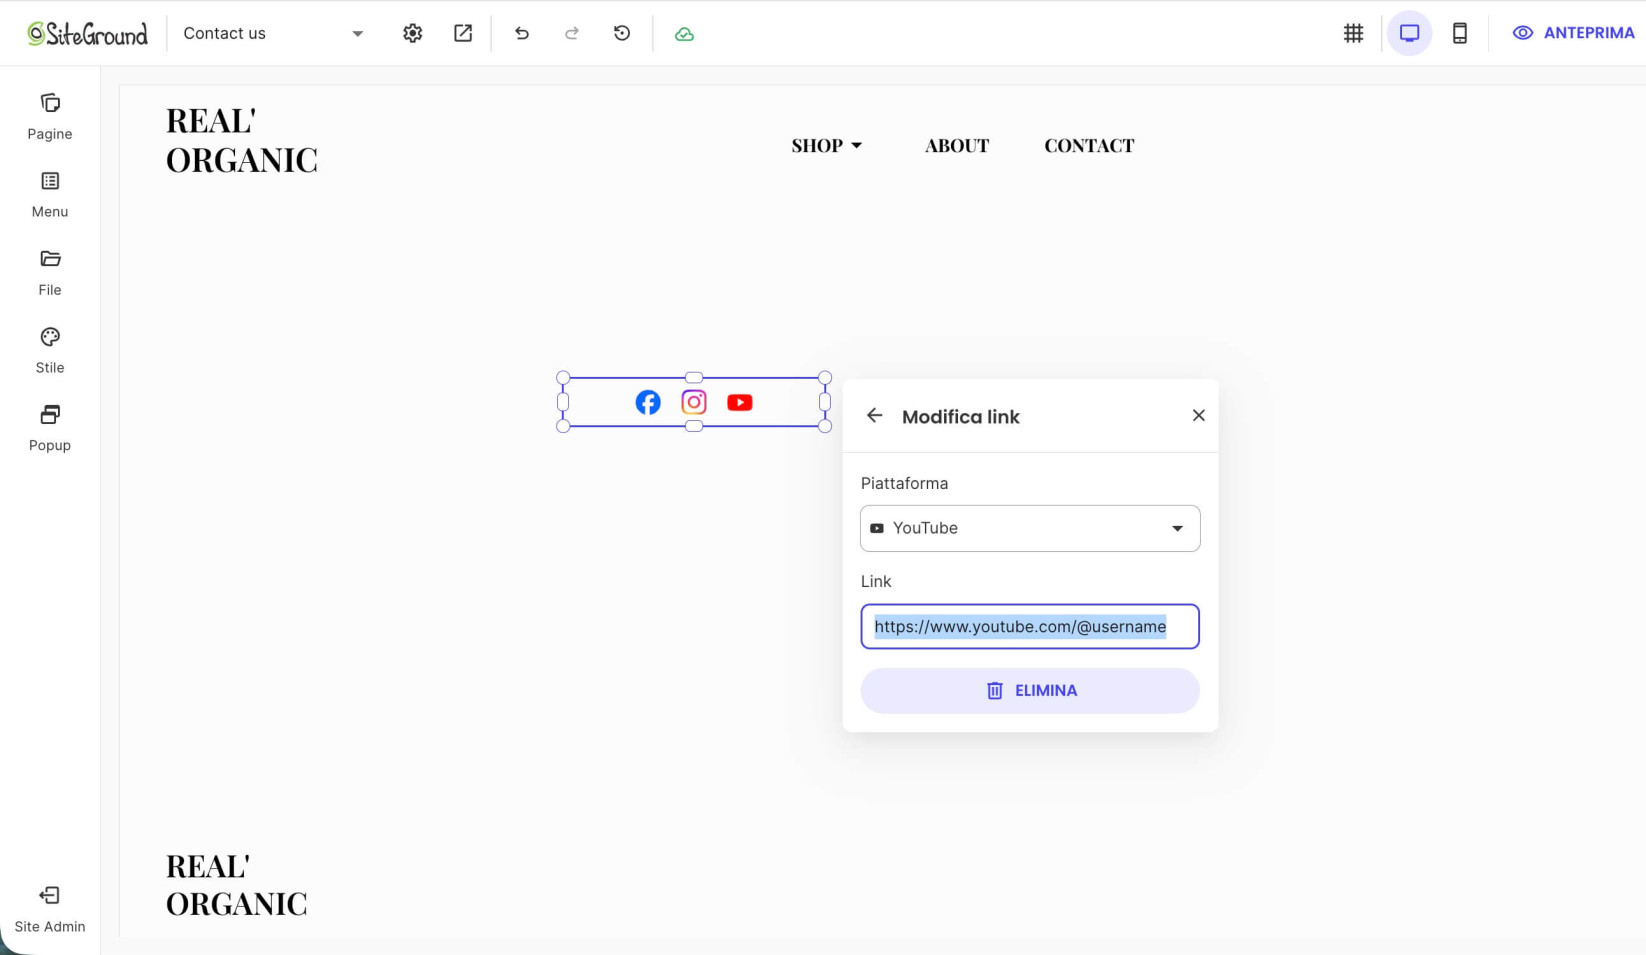Click the bottom-right corner handle of social widget

coord(825,426)
